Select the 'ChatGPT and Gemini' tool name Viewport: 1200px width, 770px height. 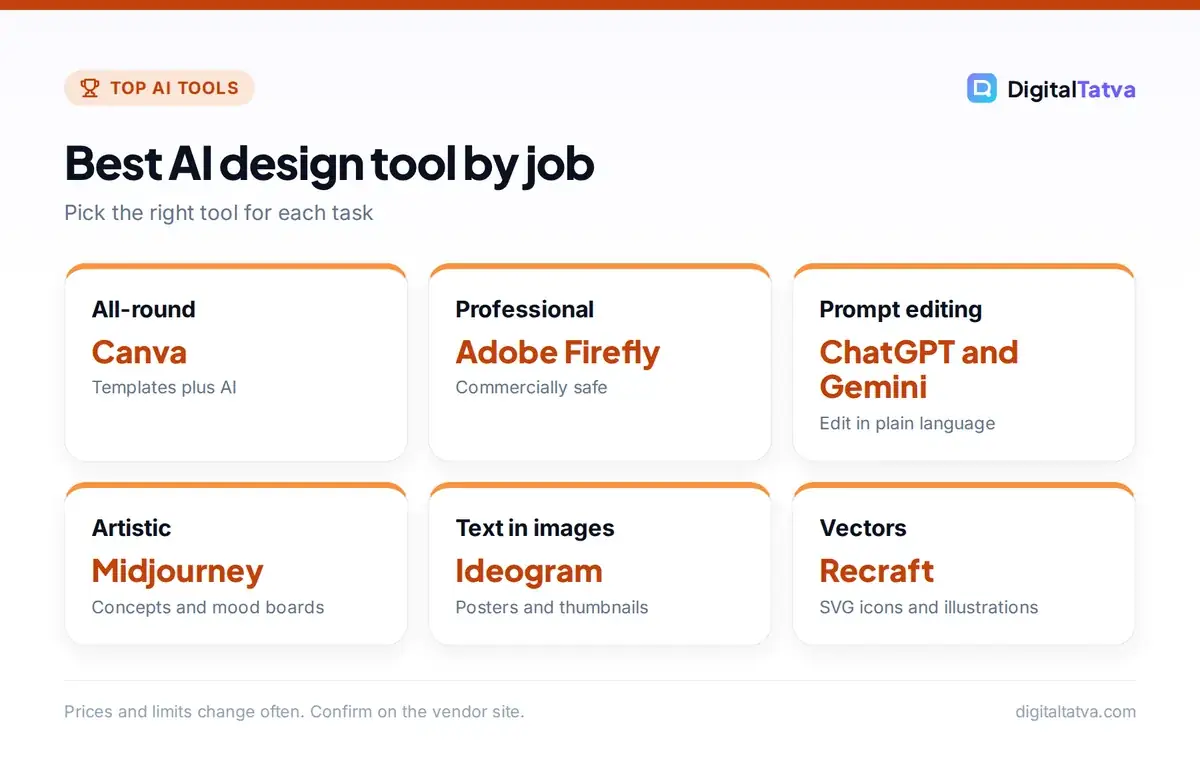[919, 369]
